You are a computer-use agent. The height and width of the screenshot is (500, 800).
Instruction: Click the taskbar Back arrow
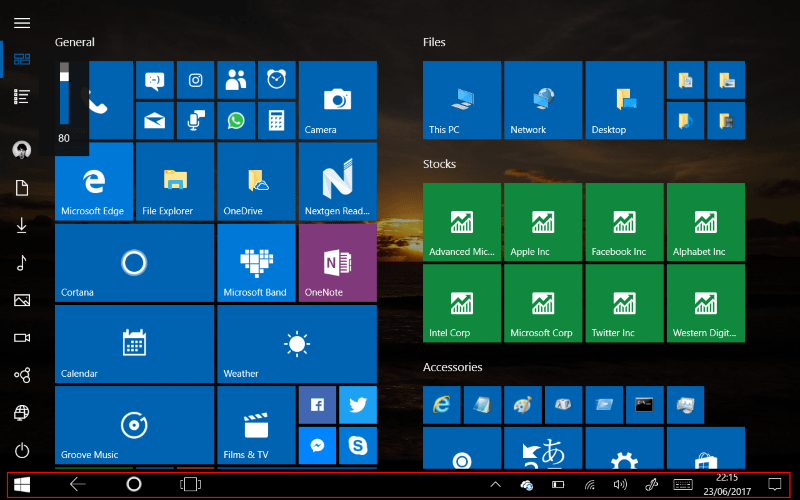pyautogui.click(x=78, y=484)
